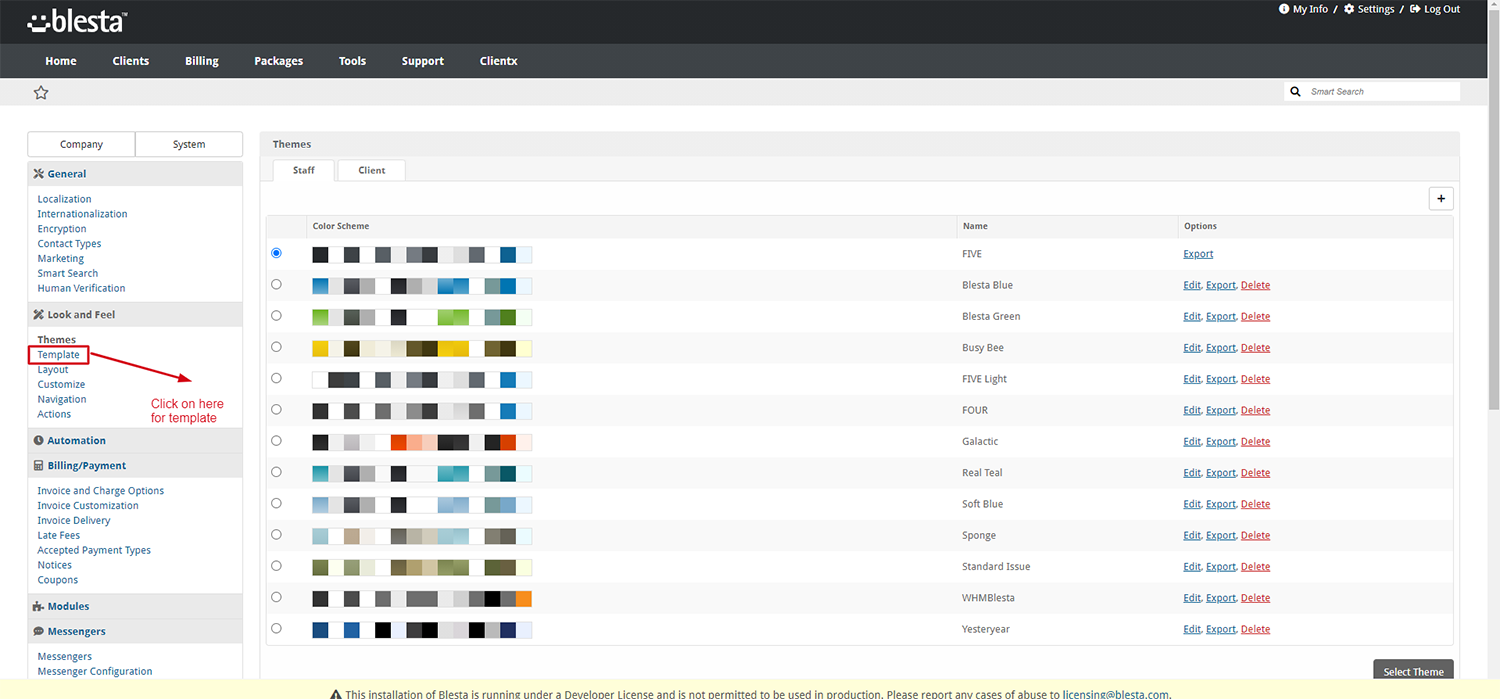Select the FIVE Light theme radio button

[276, 378]
